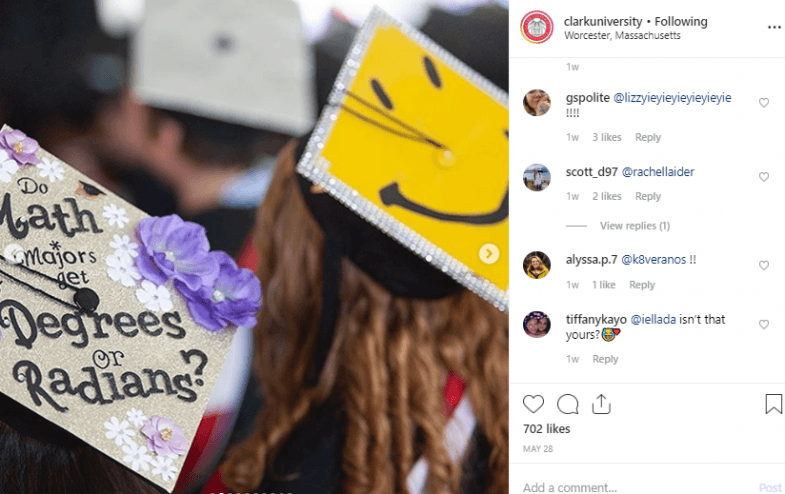Advance to next photo with carousel arrow
This screenshot has height=494, width=785.
point(489,254)
